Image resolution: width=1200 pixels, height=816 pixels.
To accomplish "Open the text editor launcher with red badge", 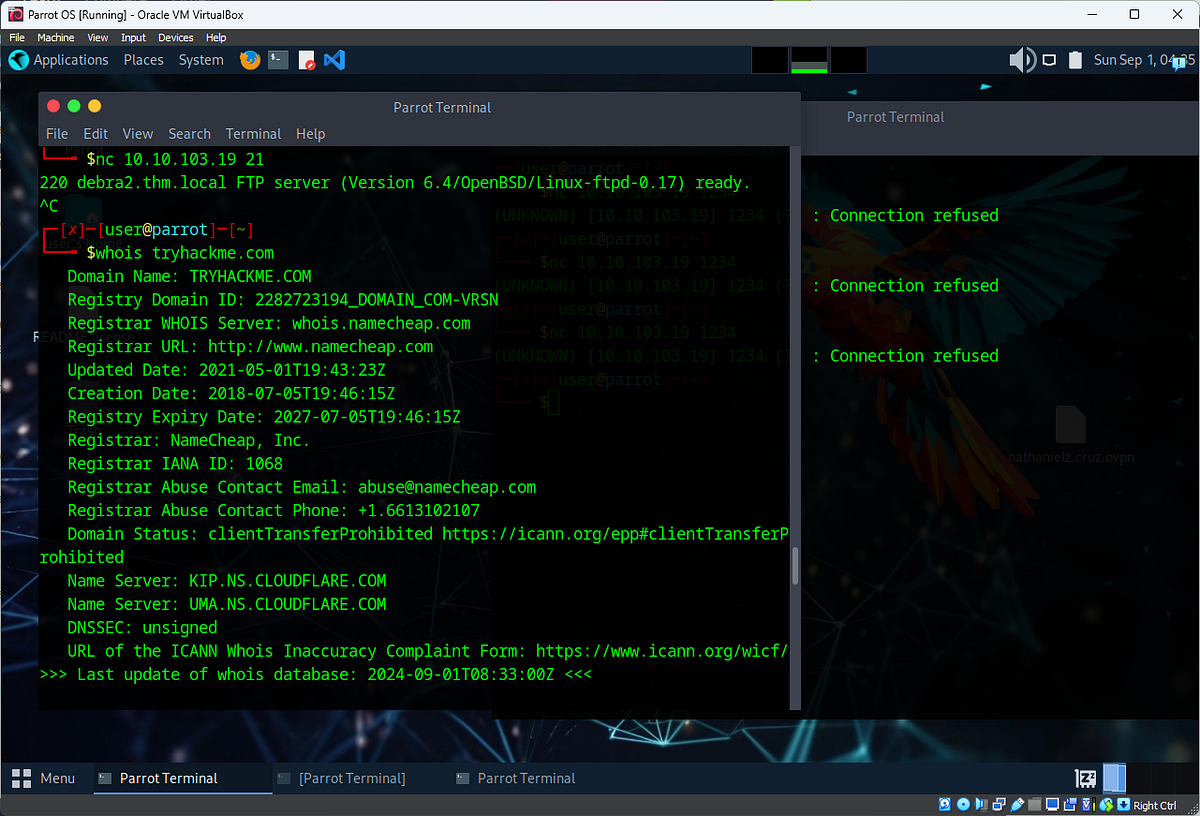I will click(307, 60).
